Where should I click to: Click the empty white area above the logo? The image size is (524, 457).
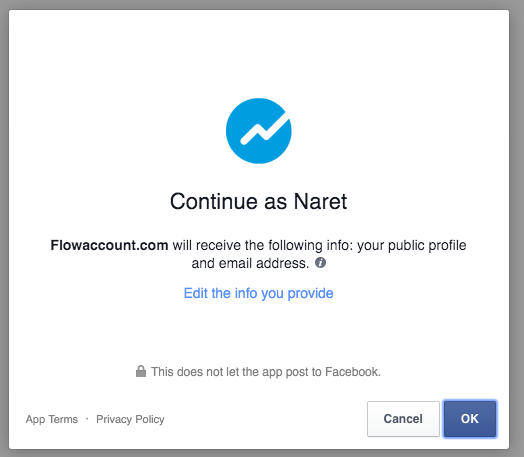tap(259, 53)
